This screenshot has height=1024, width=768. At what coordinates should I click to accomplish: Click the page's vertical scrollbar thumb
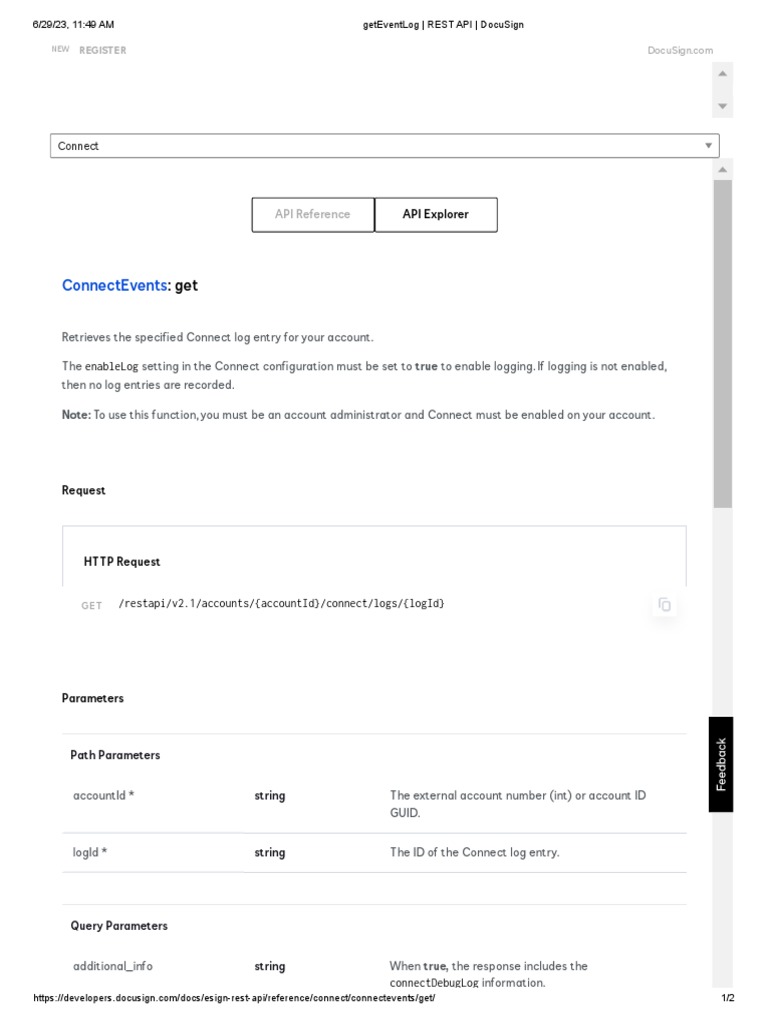[722, 340]
